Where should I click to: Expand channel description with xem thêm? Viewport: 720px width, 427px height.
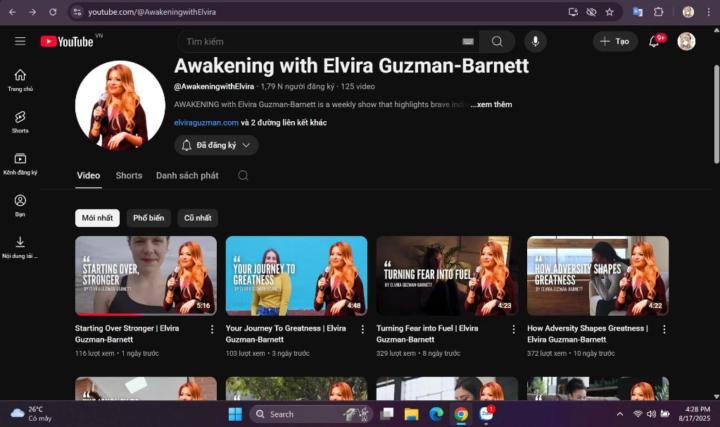tap(491, 104)
